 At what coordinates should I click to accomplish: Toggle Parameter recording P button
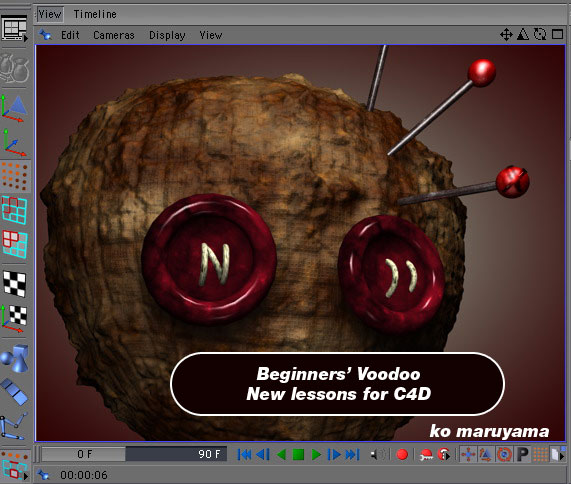pos(523,455)
